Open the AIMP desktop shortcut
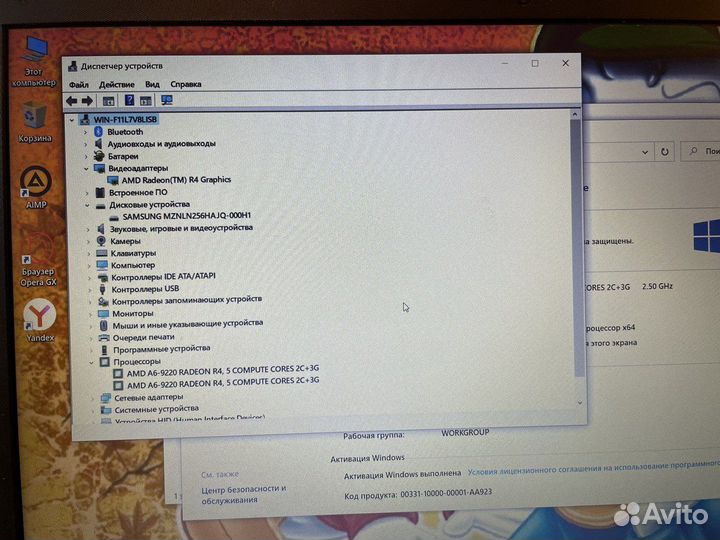 (36, 187)
